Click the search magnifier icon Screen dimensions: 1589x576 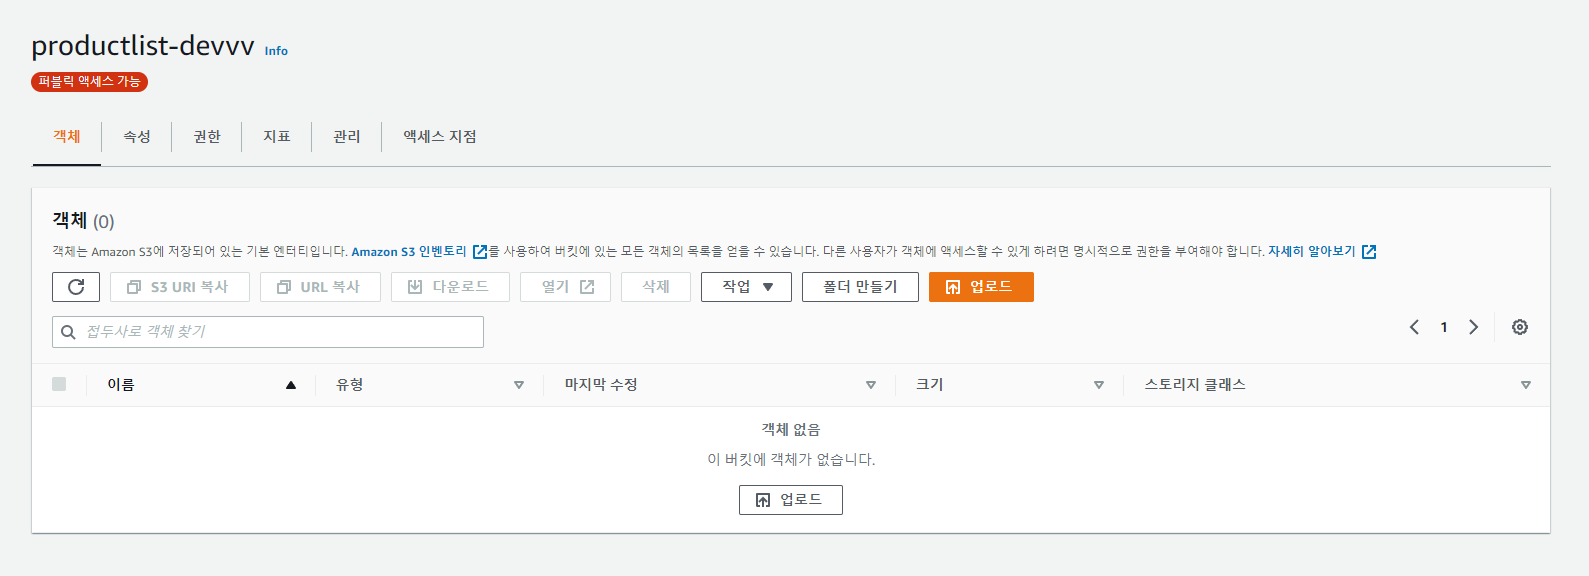[68, 332]
